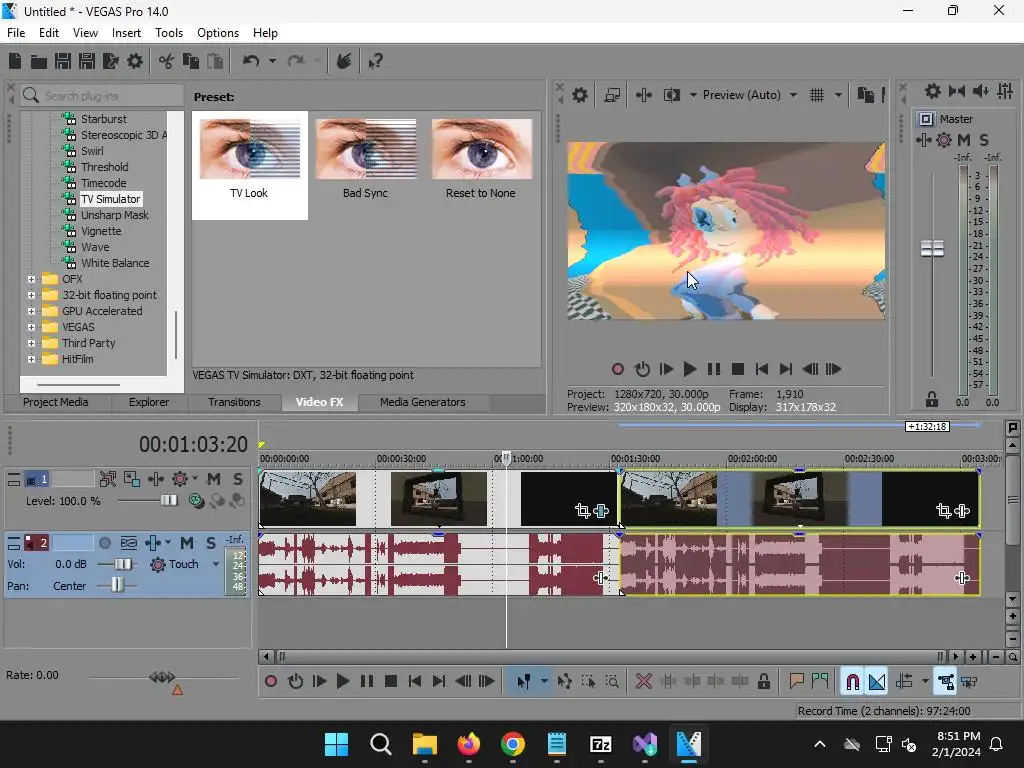Open the Preview (Auto) quality dropdown
This screenshot has width=1024, height=768.
pos(793,95)
